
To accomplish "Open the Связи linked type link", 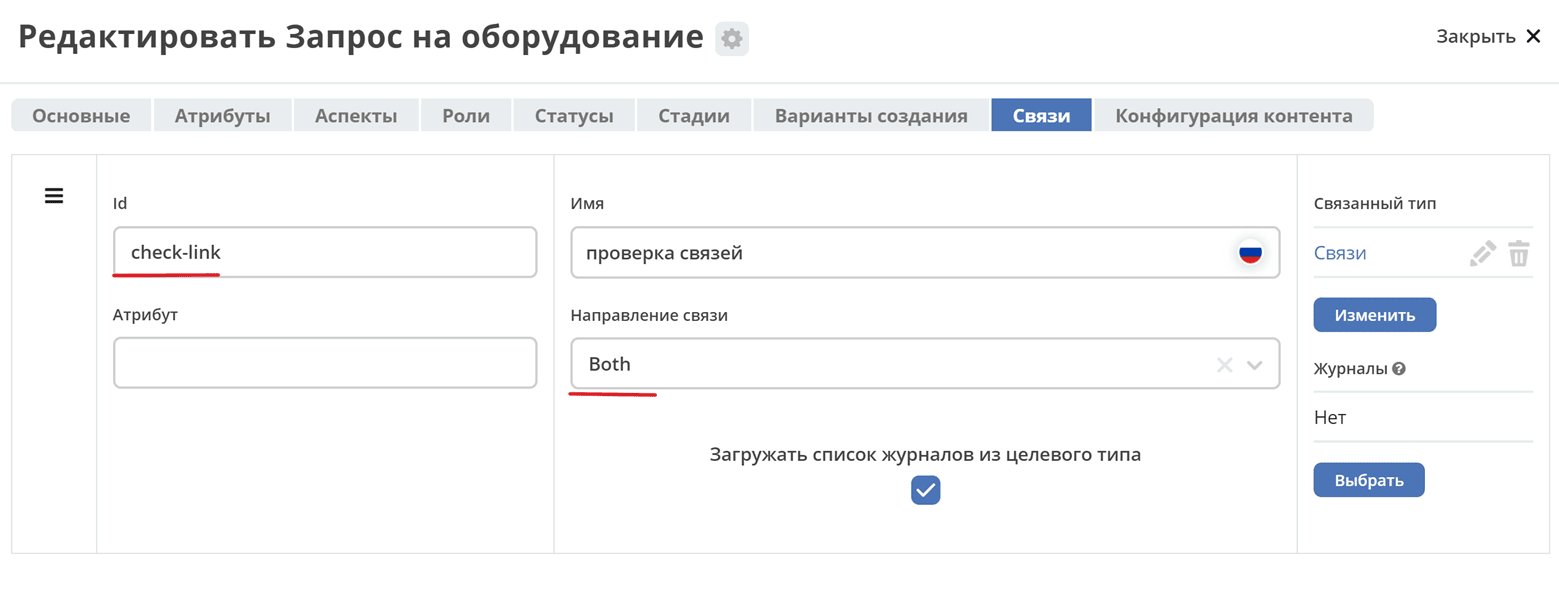I will 1340,253.
